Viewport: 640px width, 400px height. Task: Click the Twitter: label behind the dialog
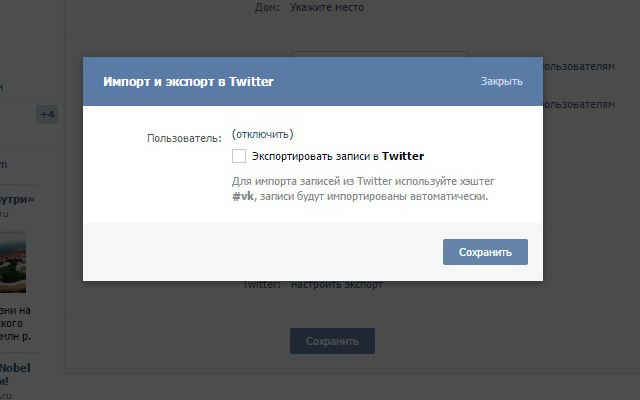262,284
